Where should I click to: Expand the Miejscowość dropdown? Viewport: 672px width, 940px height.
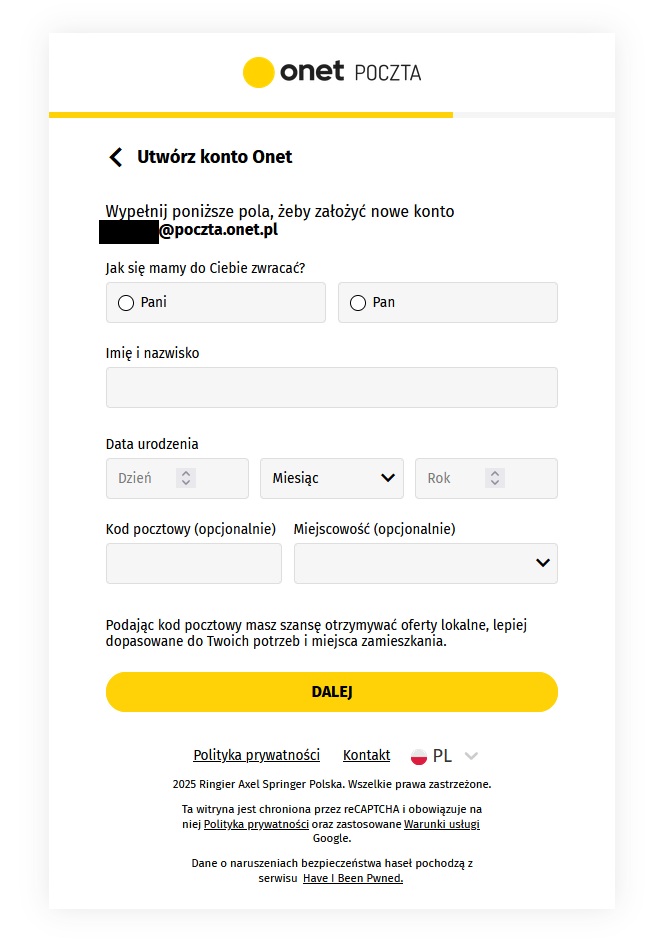(x=426, y=563)
